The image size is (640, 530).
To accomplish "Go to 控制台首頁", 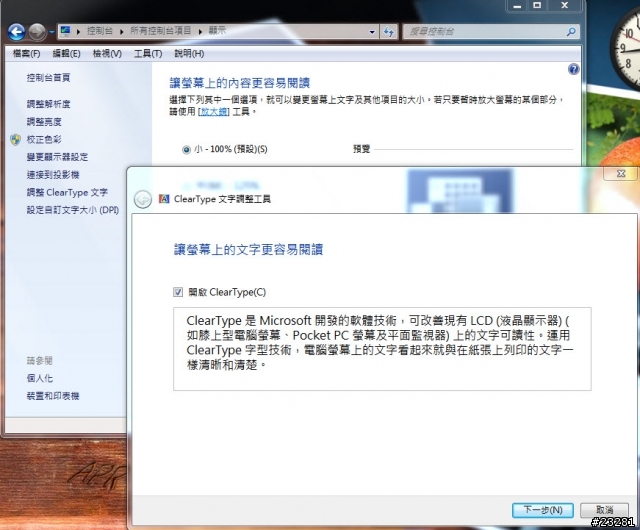I will click(48, 77).
